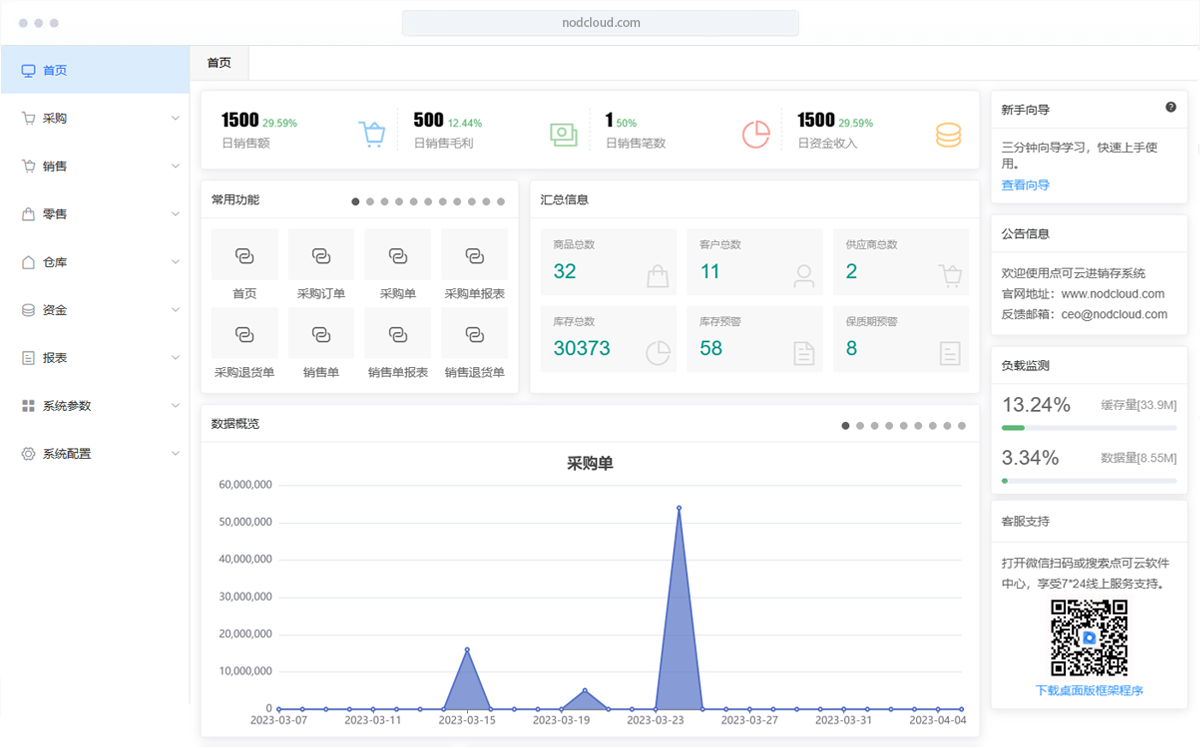The height and width of the screenshot is (749, 1200).
Task: Select the last carousel dot in 数据概览
Action: (962, 426)
